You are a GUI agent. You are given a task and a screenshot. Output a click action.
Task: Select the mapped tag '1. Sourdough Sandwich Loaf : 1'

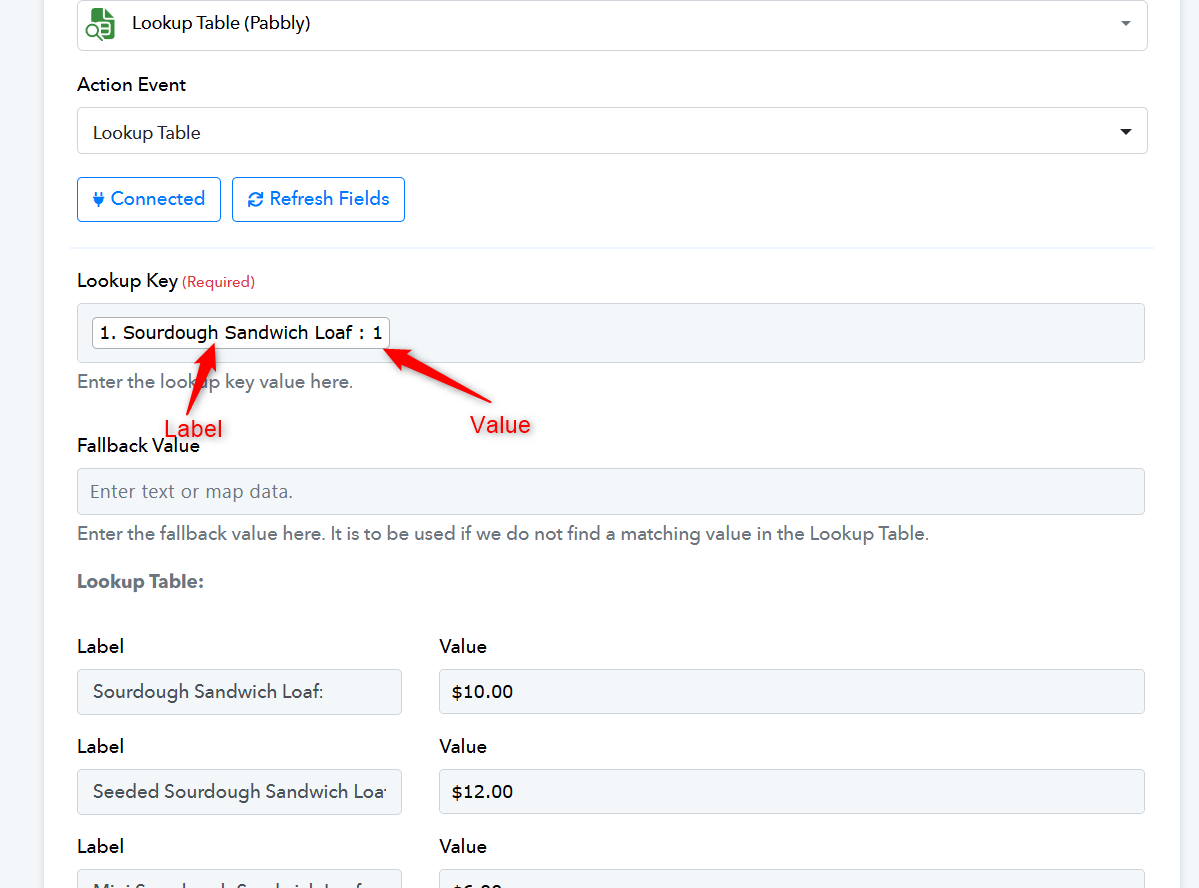[241, 333]
